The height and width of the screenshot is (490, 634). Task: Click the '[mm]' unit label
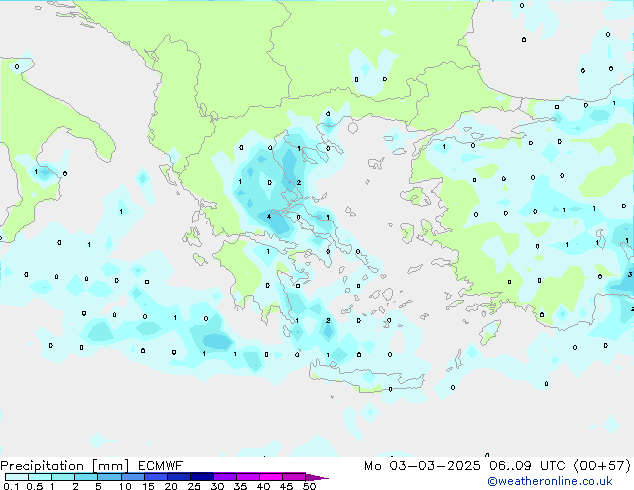tap(110, 466)
